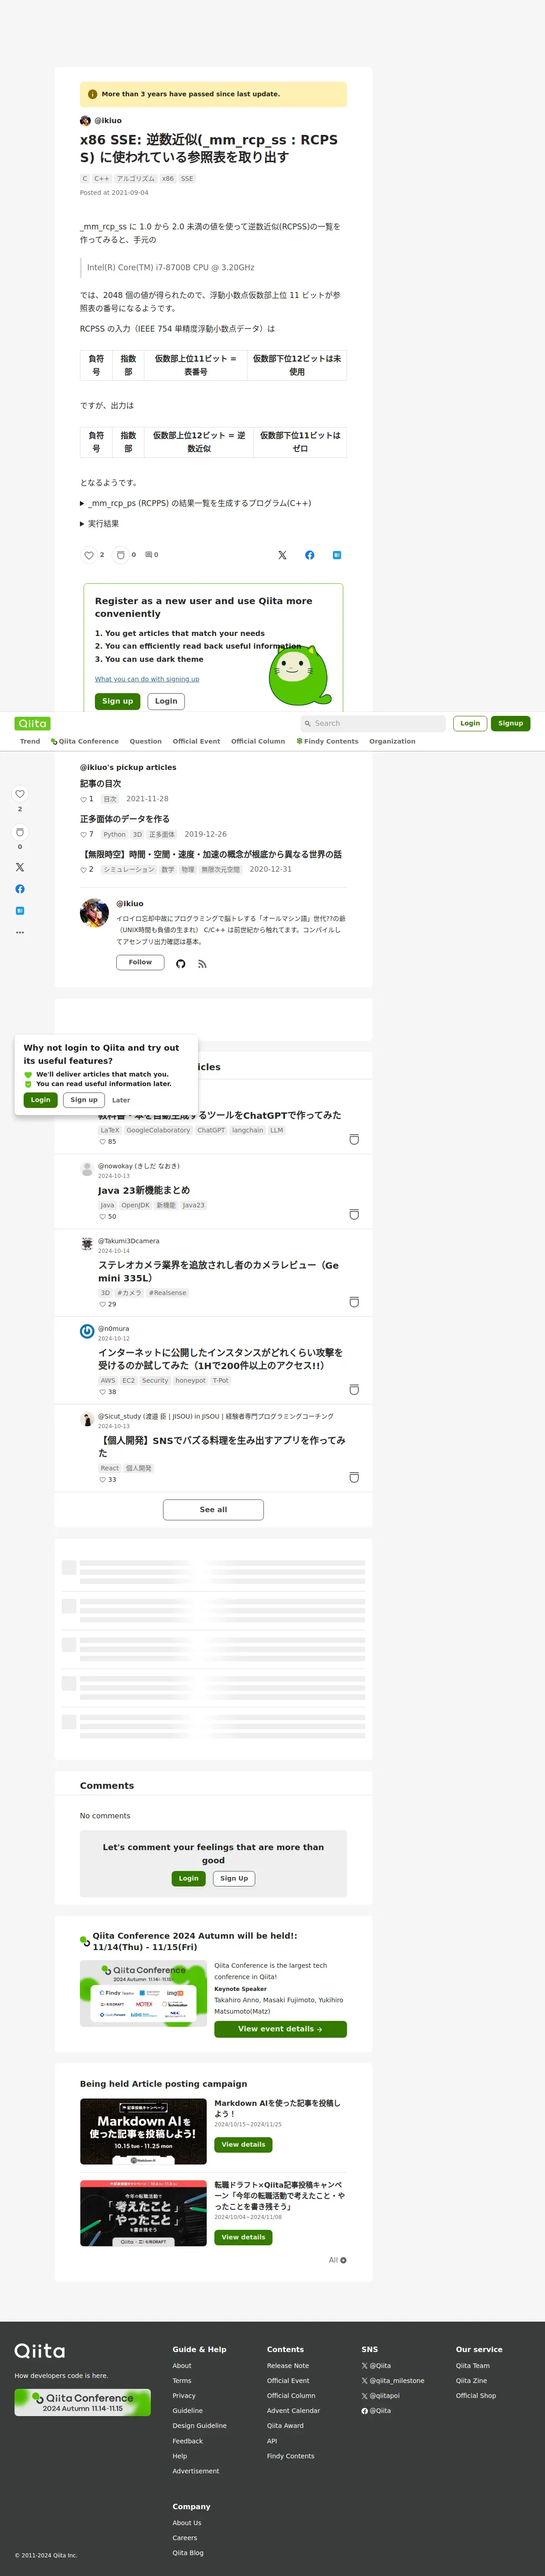
Task: Open the Official Event tab
Action: point(196,742)
